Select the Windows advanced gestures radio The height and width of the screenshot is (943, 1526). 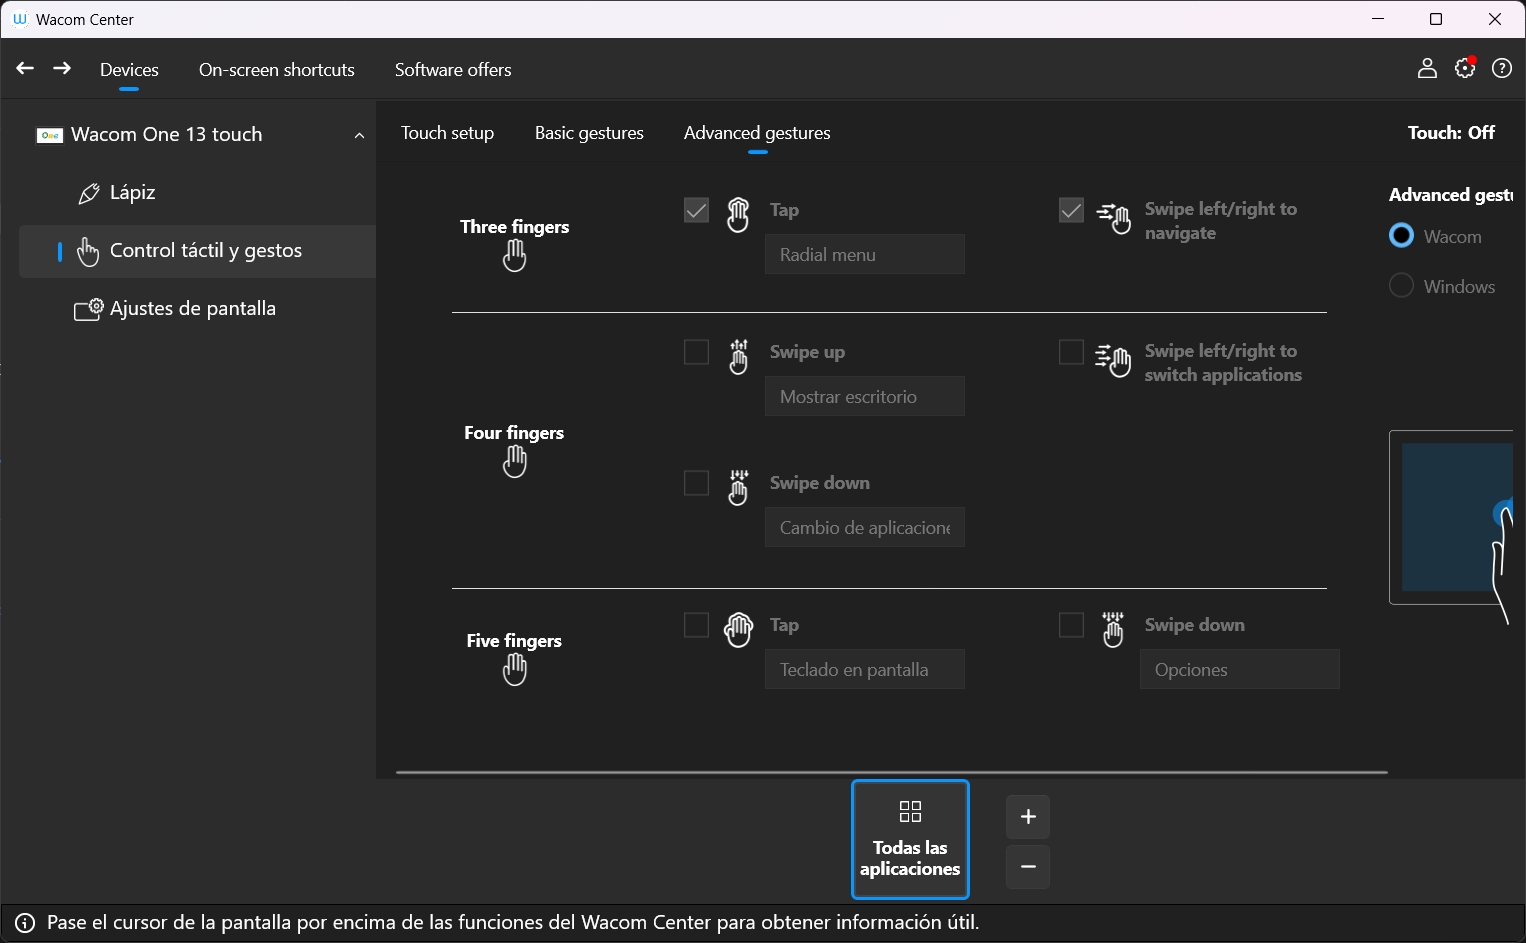click(x=1402, y=286)
